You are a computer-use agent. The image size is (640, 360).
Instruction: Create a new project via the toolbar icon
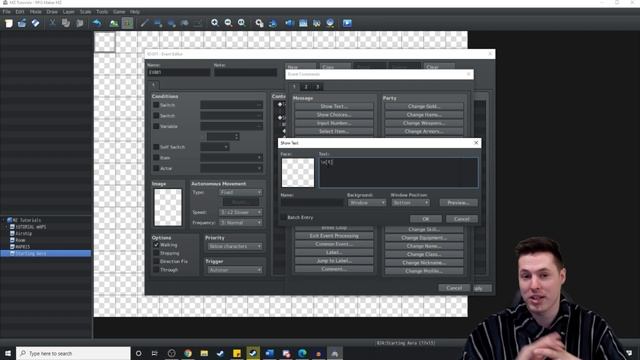pos(9,23)
